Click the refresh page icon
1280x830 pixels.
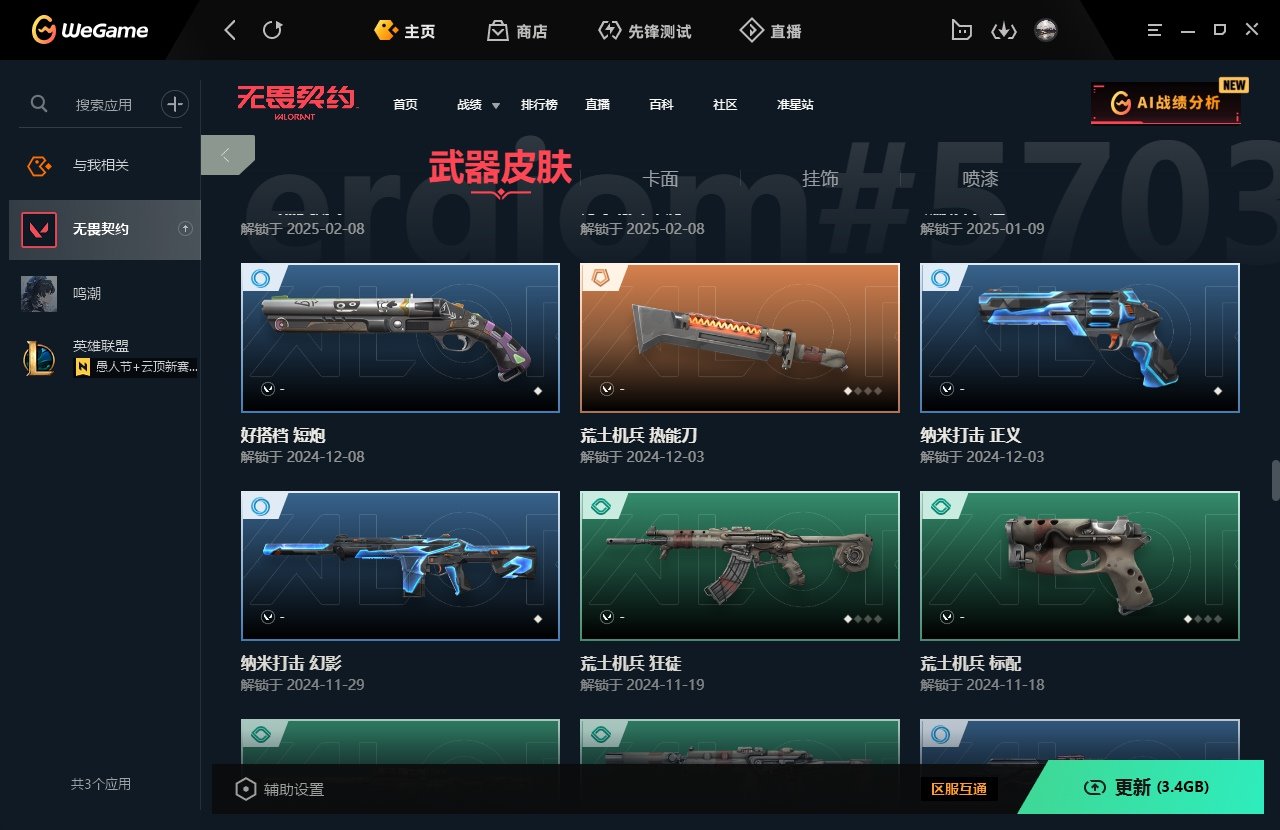pyautogui.click(x=272, y=31)
